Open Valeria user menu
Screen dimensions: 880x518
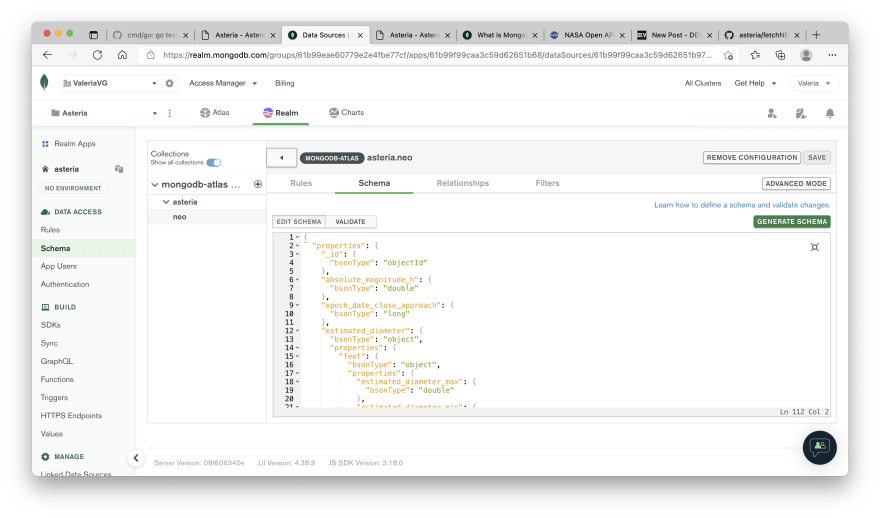pos(814,83)
